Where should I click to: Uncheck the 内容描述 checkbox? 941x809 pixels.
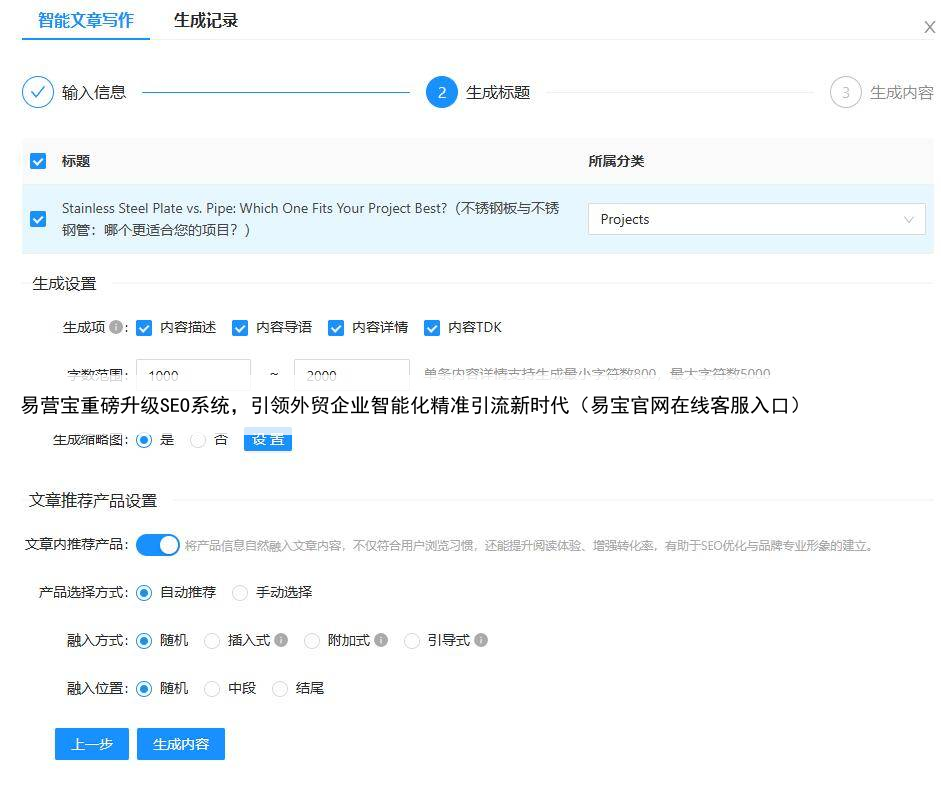pyautogui.click(x=144, y=328)
